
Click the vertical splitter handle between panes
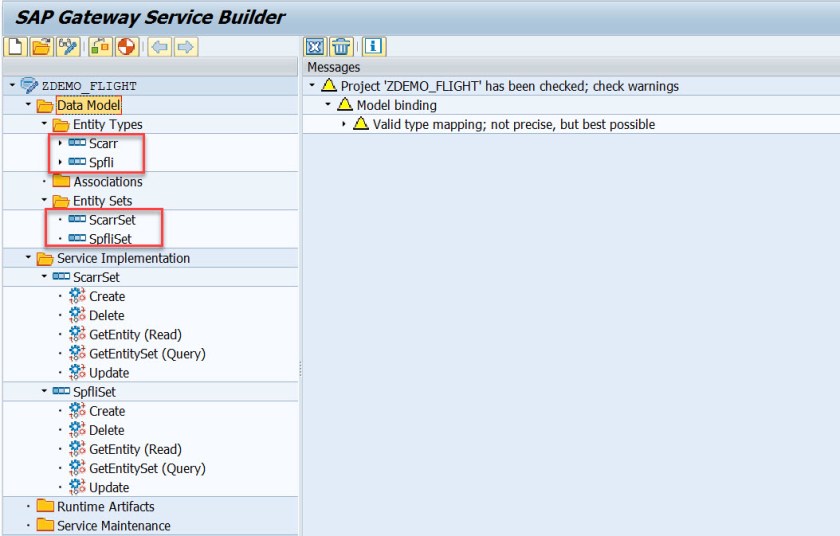pyautogui.click(x=301, y=368)
